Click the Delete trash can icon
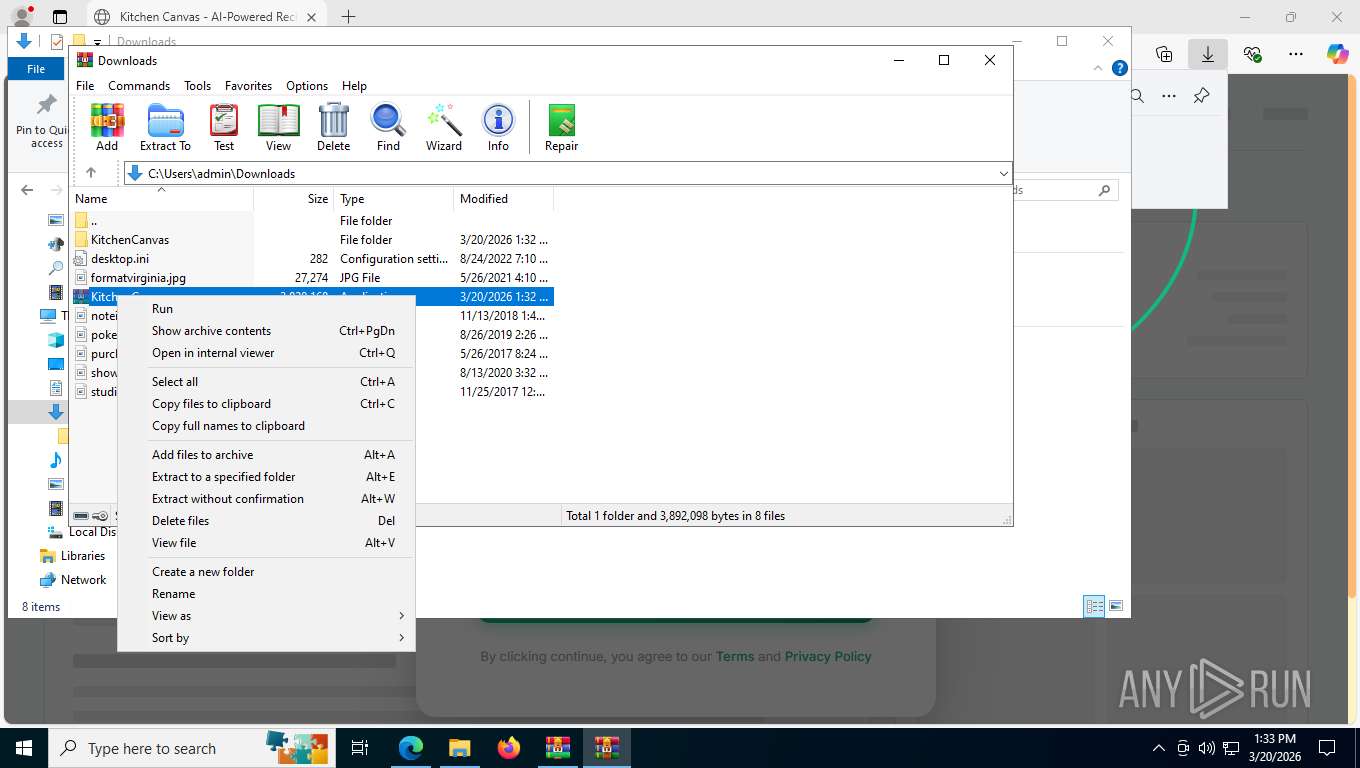This screenshot has width=1360, height=768. tap(333, 128)
